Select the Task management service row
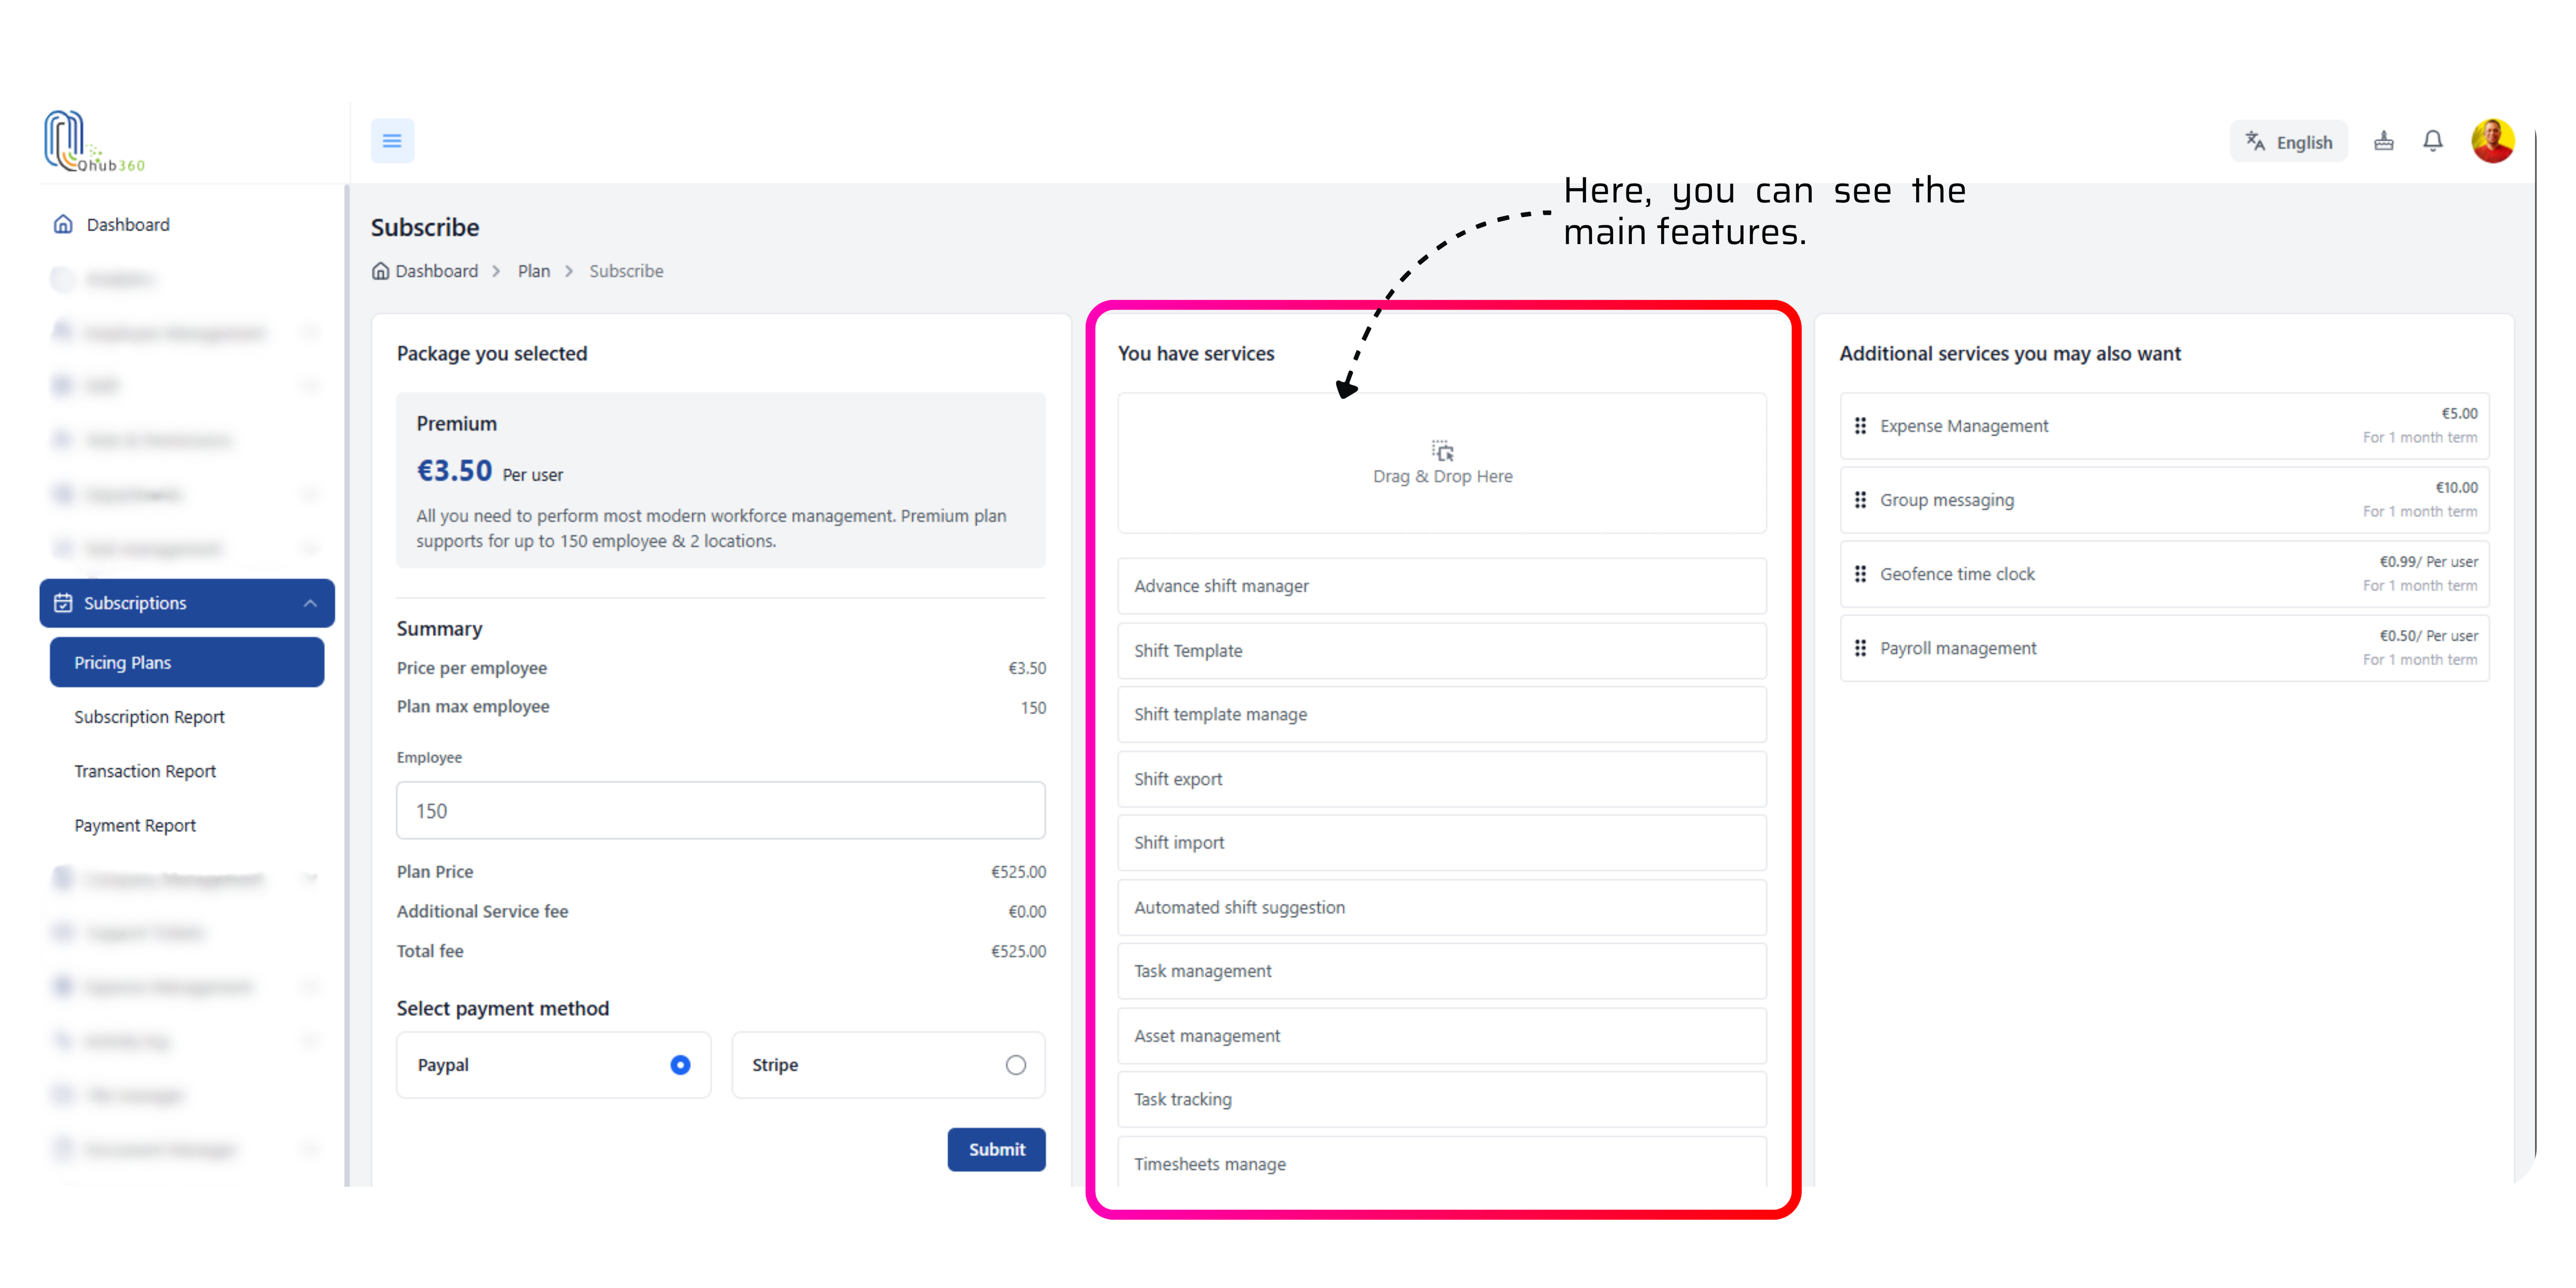 click(1442, 972)
